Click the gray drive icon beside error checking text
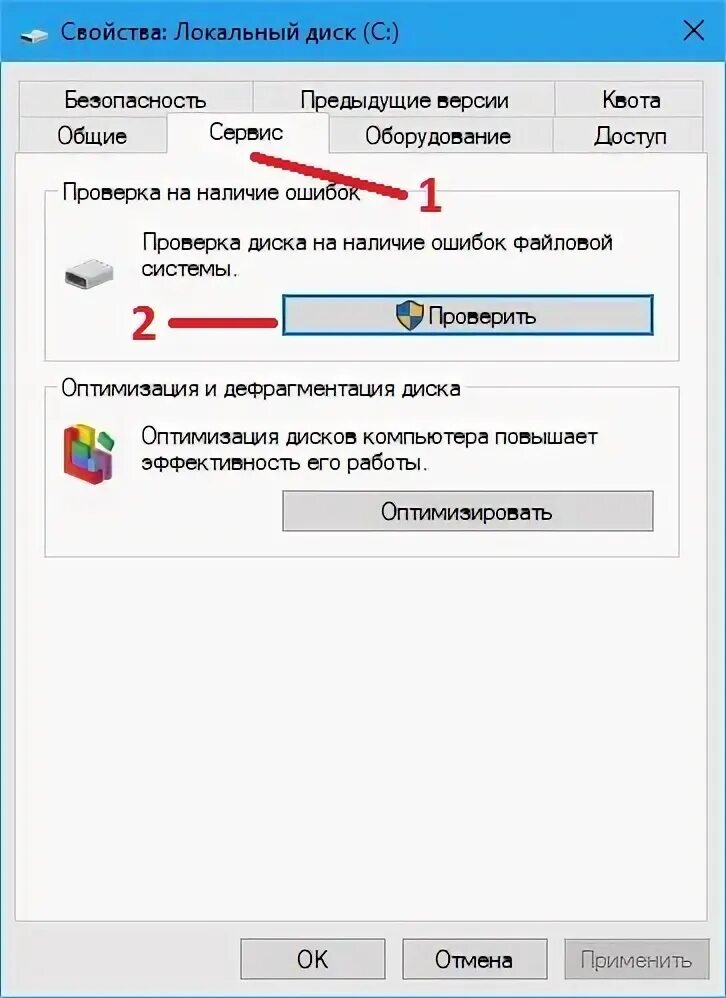Viewport: 726px width, 998px height. [x=89, y=272]
